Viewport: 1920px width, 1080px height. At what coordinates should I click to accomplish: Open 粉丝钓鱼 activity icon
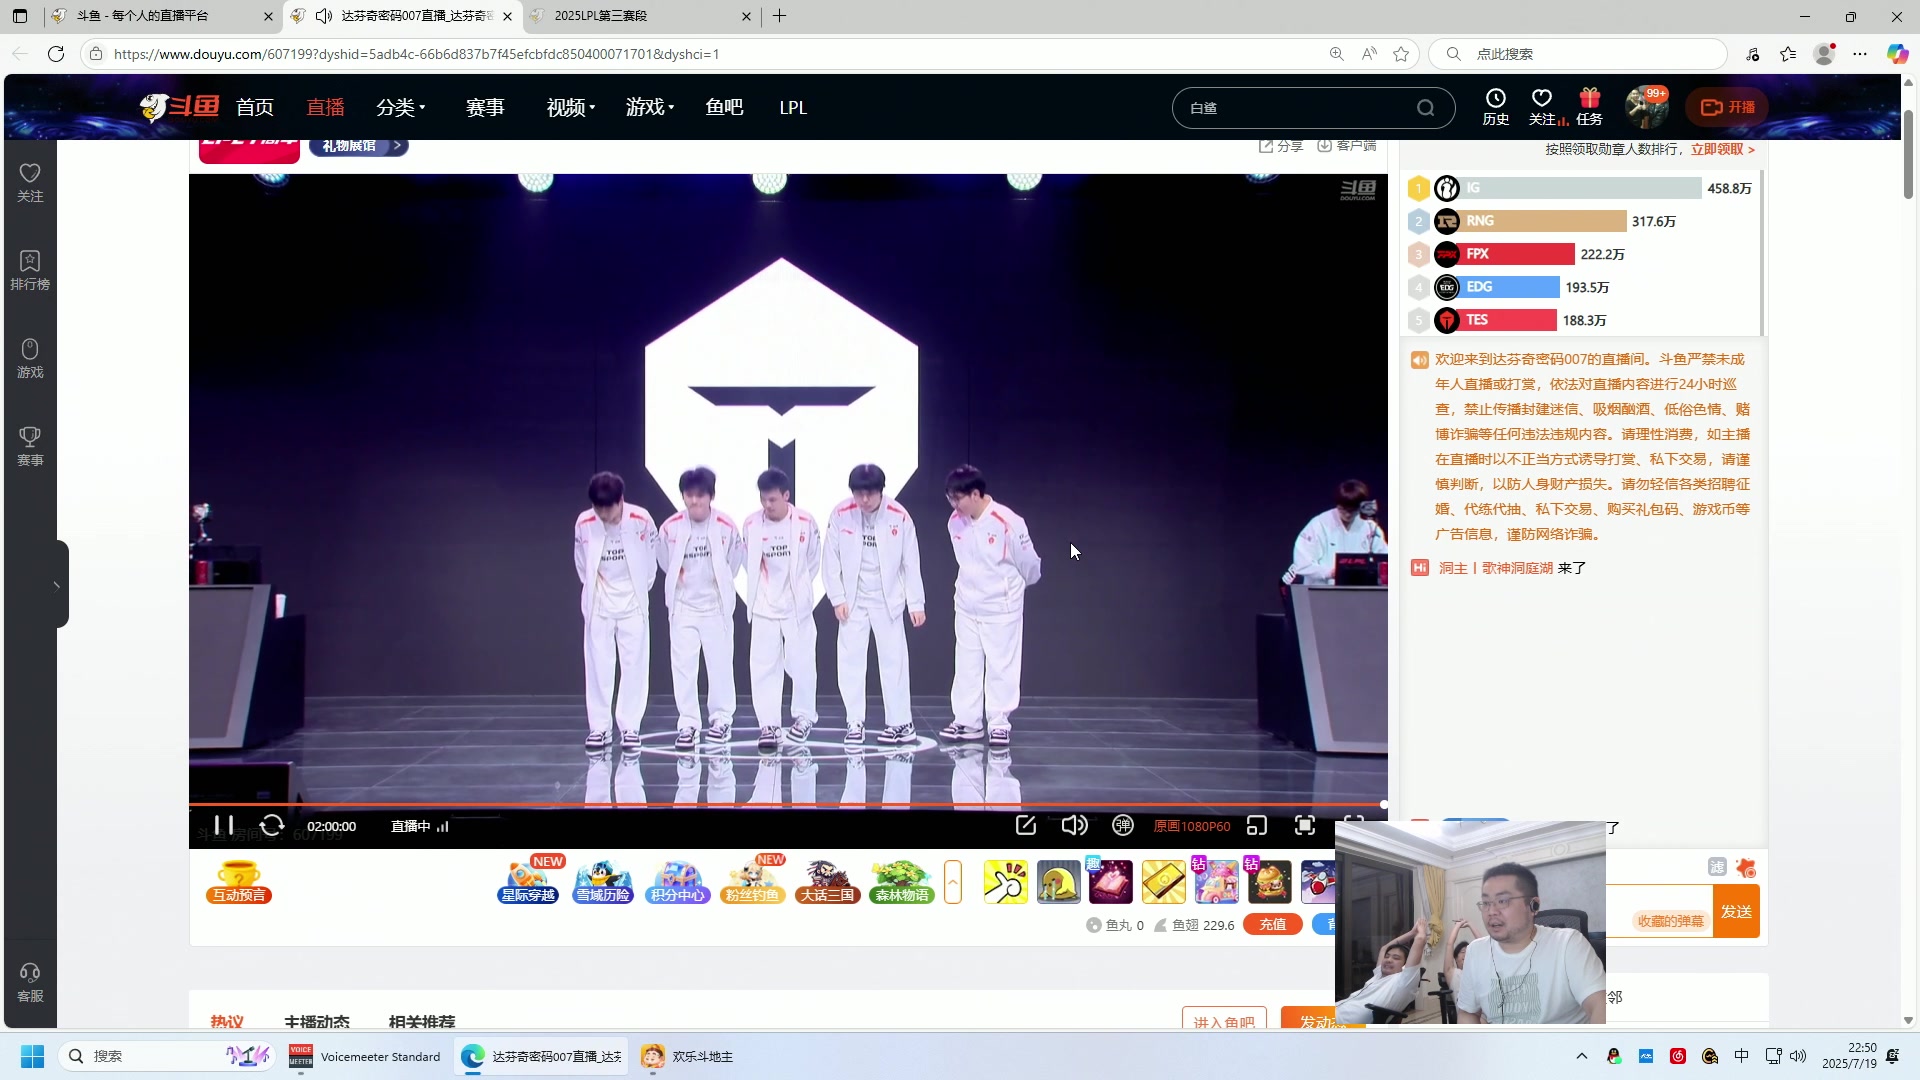click(x=753, y=882)
